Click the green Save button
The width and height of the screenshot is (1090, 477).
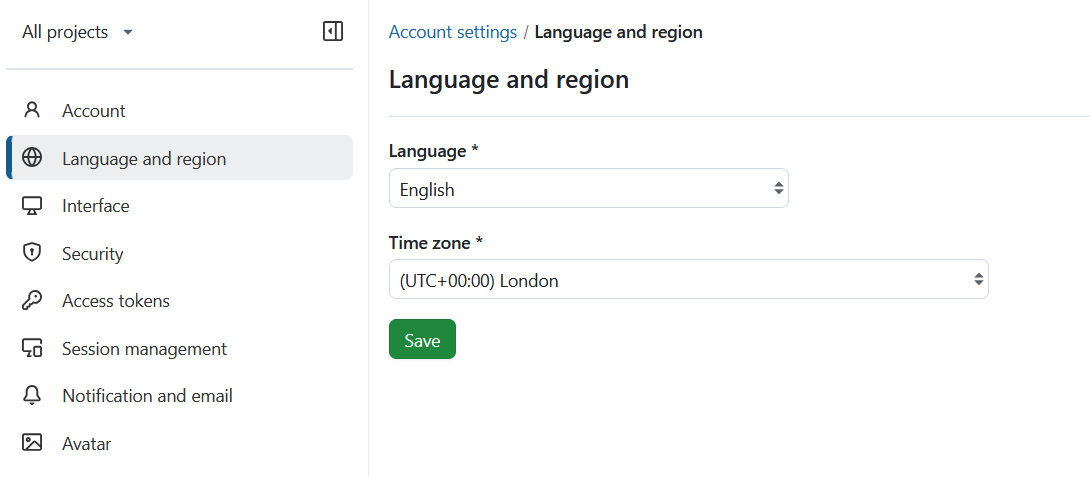422,339
